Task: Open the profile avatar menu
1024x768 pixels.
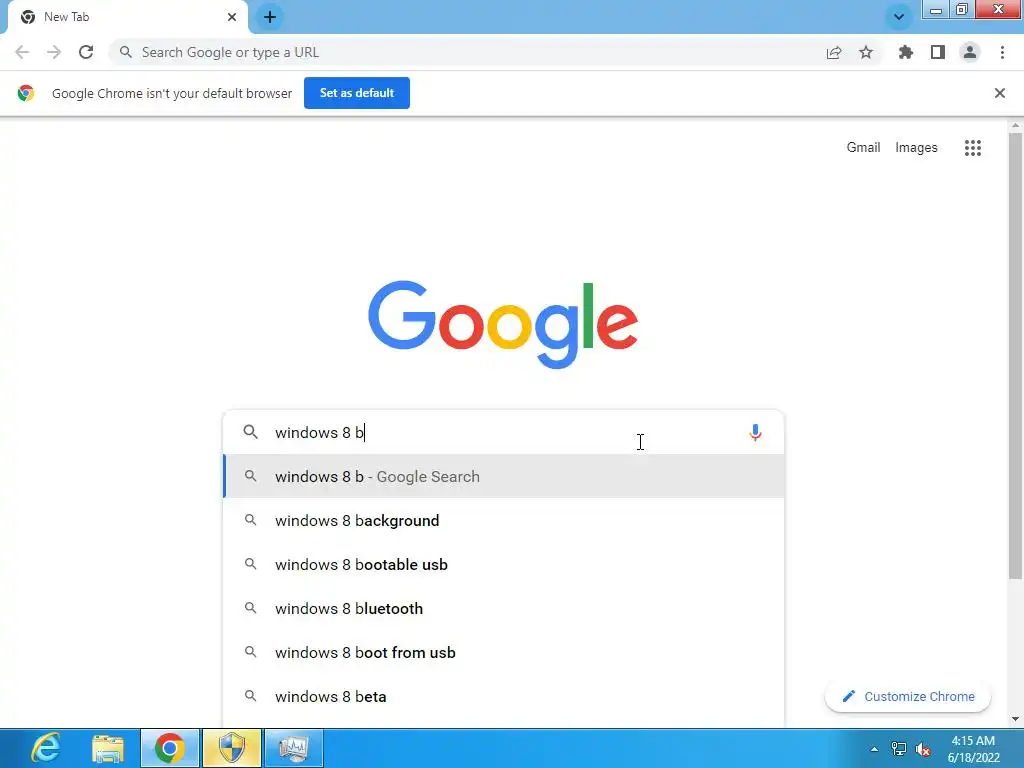Action: [x=970, y=52]
